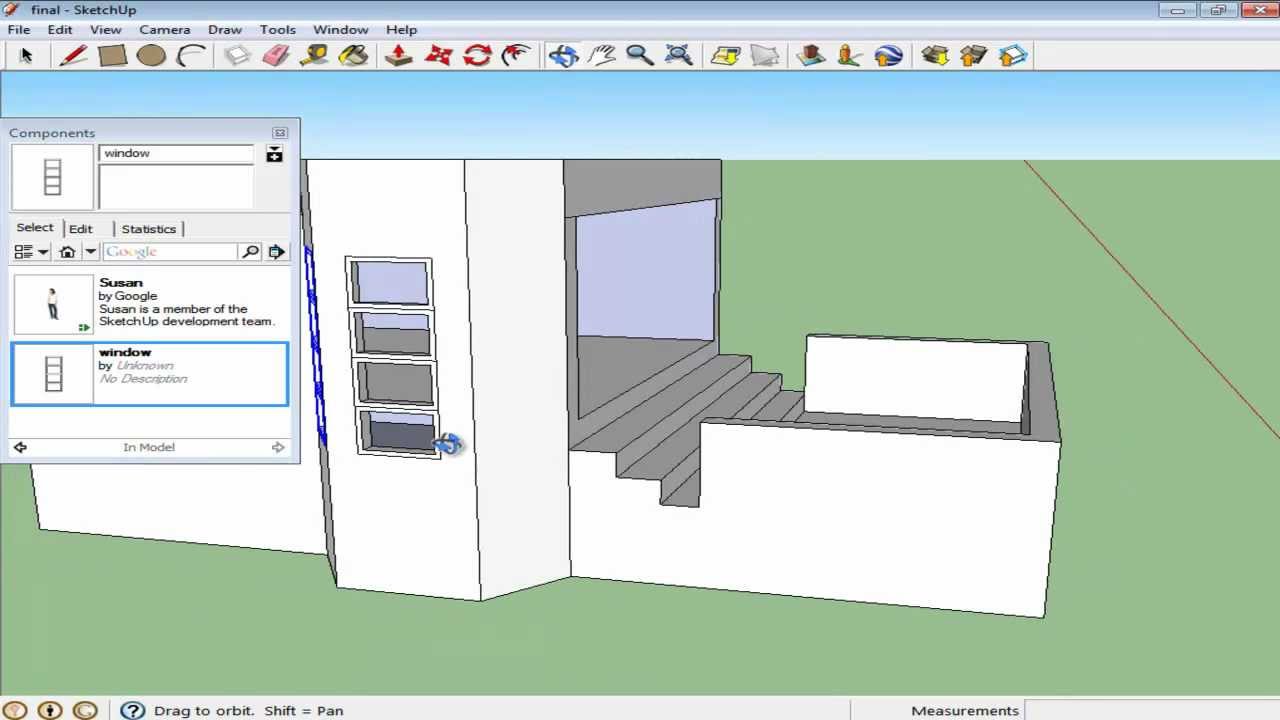Click the Toggle Terrain icon

pyautogui.click(x=764, y=56)
